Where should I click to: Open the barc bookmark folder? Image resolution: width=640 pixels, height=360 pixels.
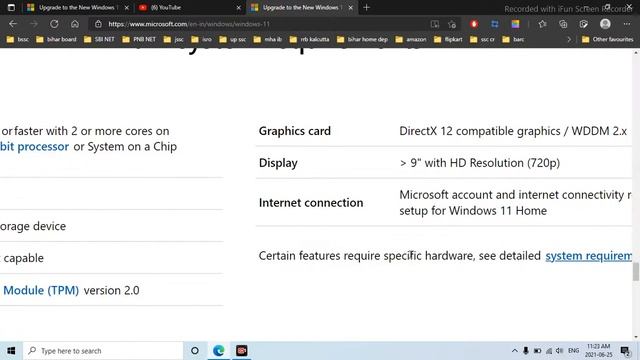pos(513,39)
